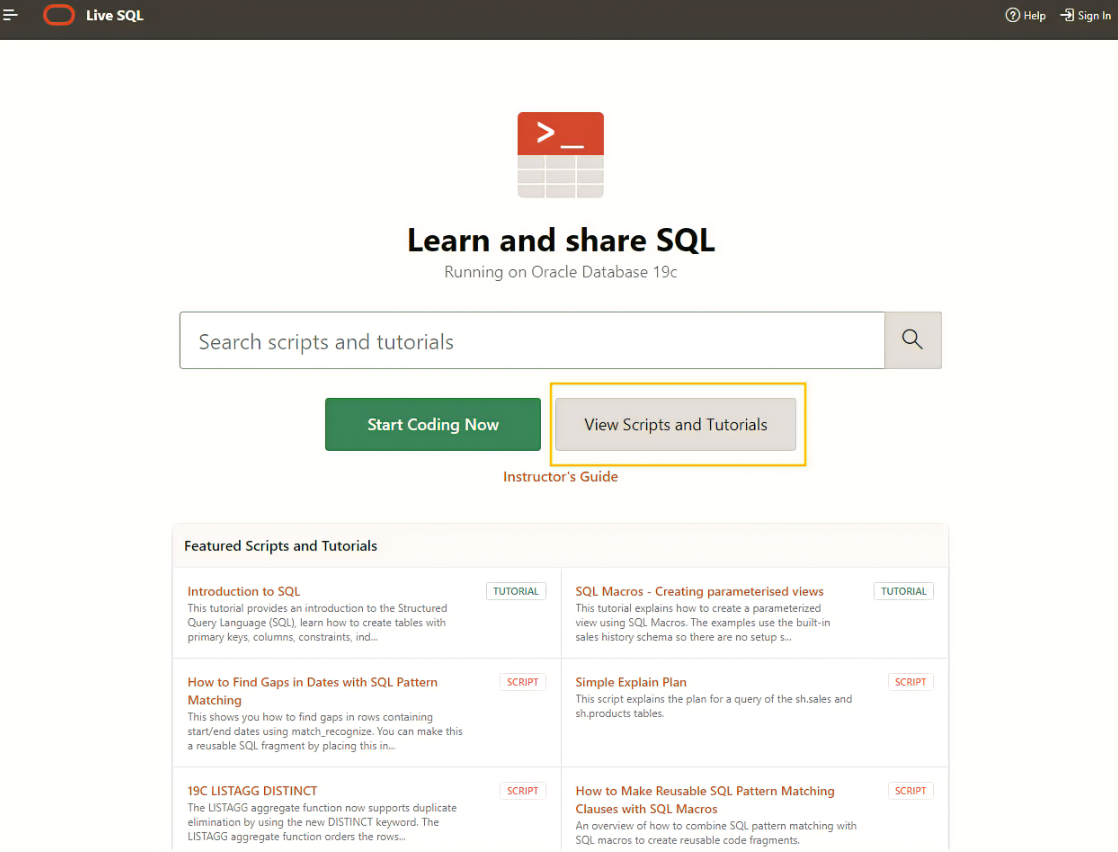Focus the Search scripts and tutorials field

(532, 341)
